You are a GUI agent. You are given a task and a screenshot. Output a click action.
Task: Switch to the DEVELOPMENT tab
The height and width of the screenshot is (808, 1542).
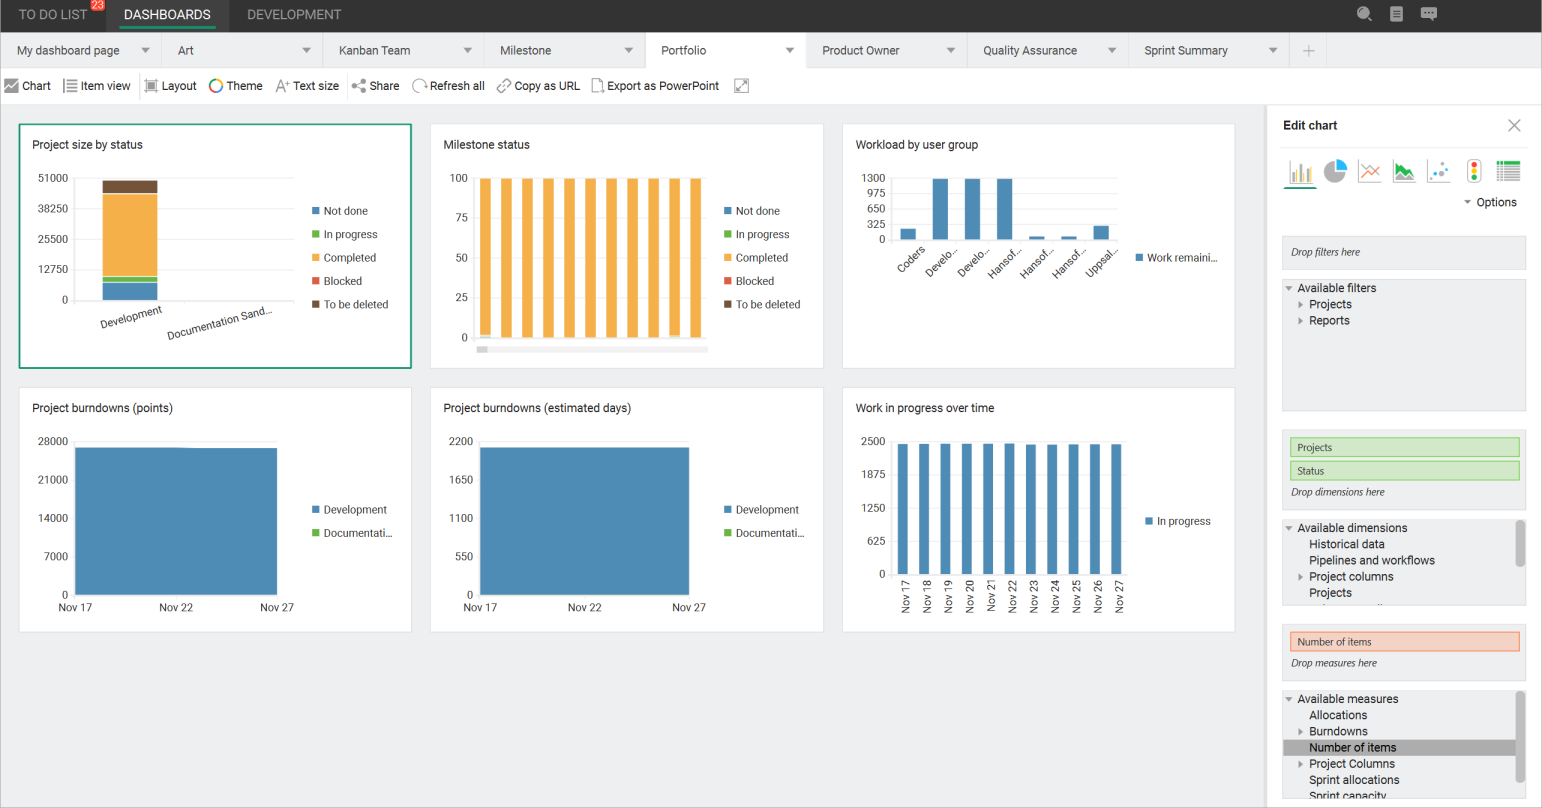pos(293,15)
